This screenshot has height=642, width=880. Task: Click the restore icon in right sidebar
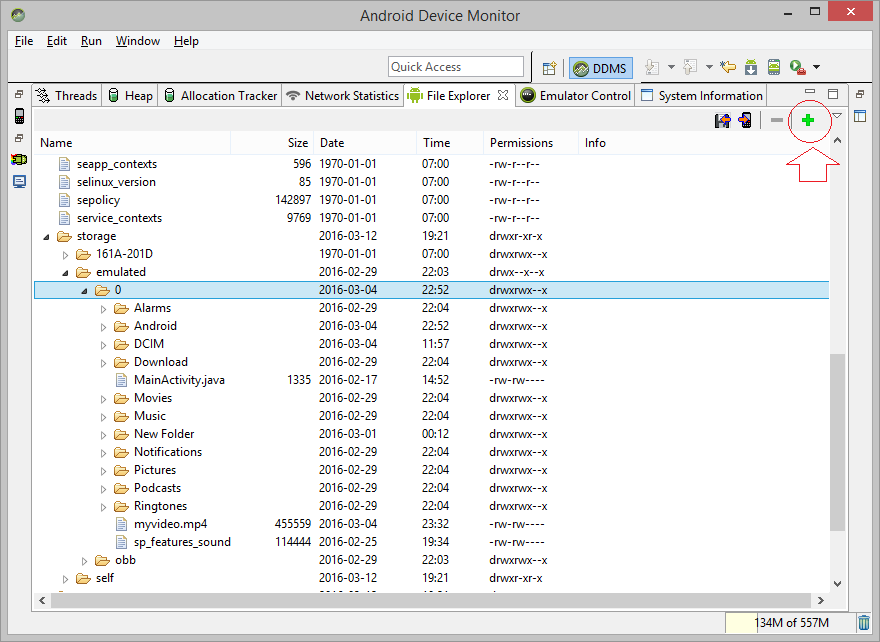point(860,94)
